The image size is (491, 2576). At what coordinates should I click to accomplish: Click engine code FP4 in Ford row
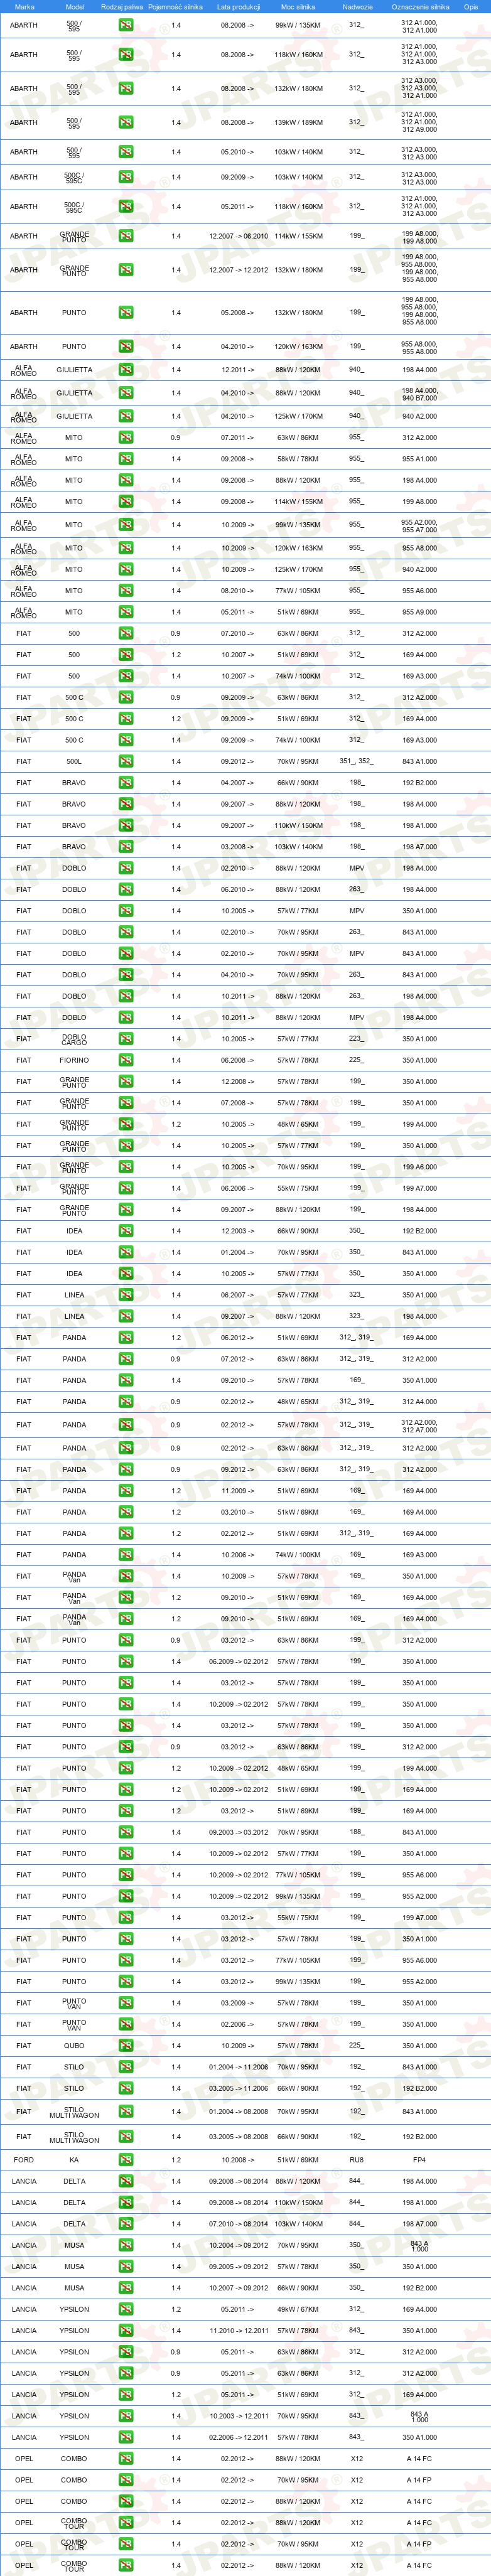click(x=419, y=2159)
